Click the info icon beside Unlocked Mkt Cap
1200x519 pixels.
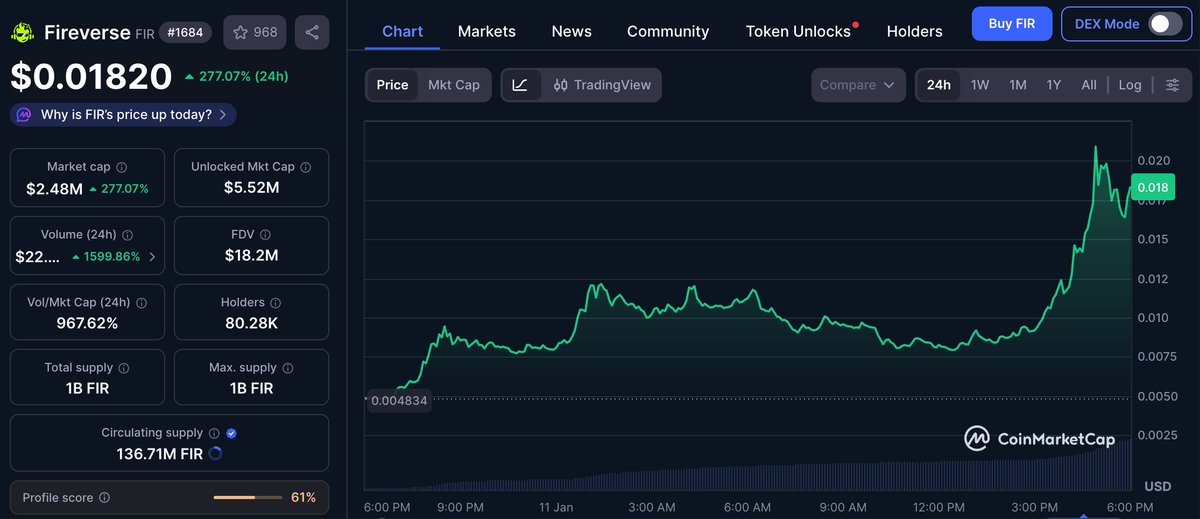[305, 167]
